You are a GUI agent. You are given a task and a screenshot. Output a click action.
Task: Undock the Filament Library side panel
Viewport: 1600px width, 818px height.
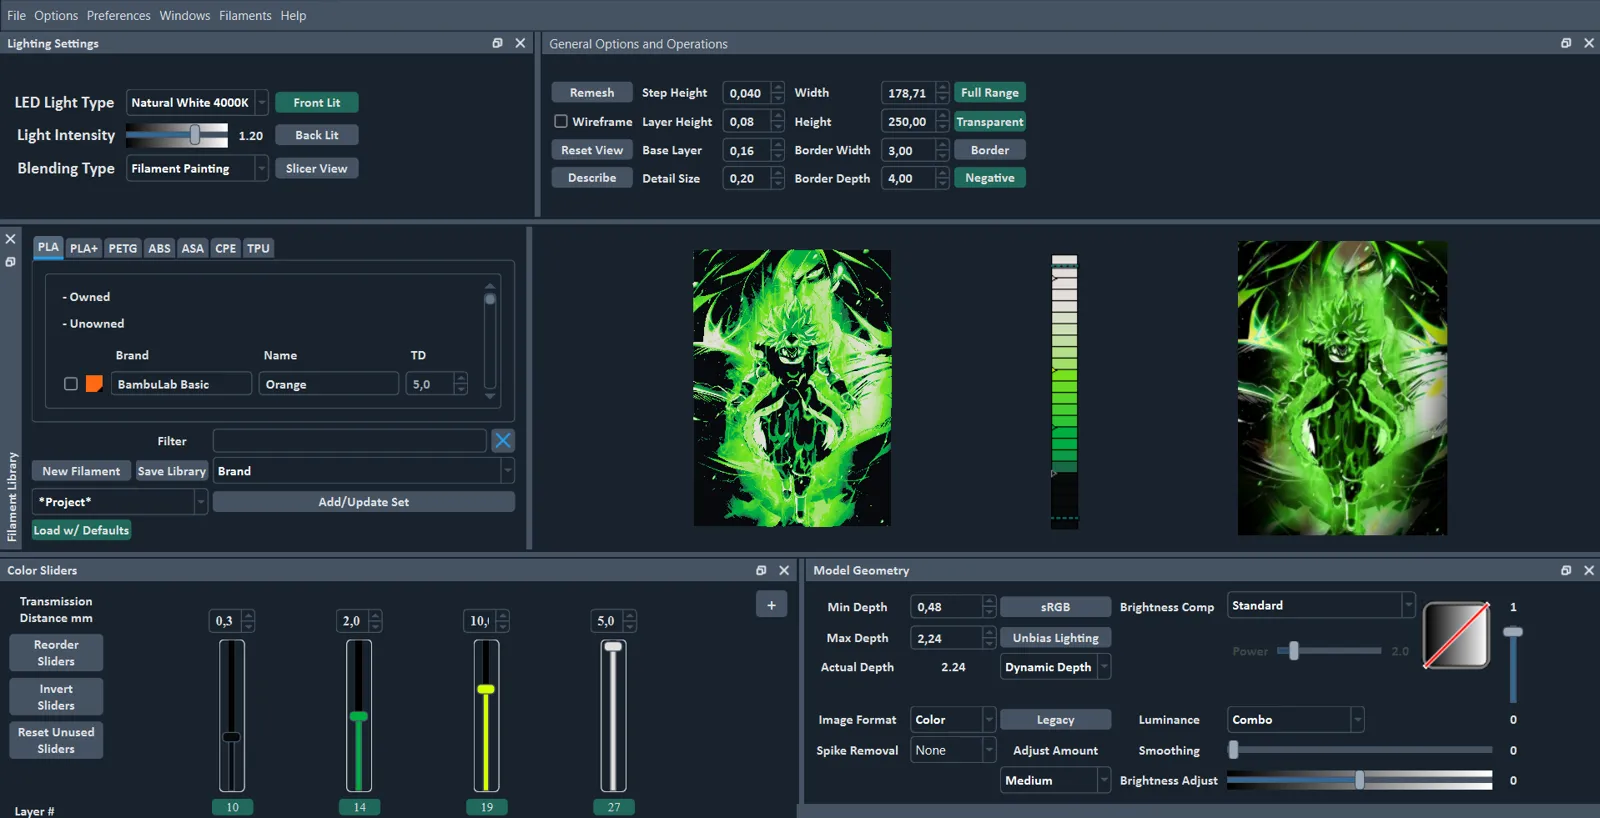10,262
